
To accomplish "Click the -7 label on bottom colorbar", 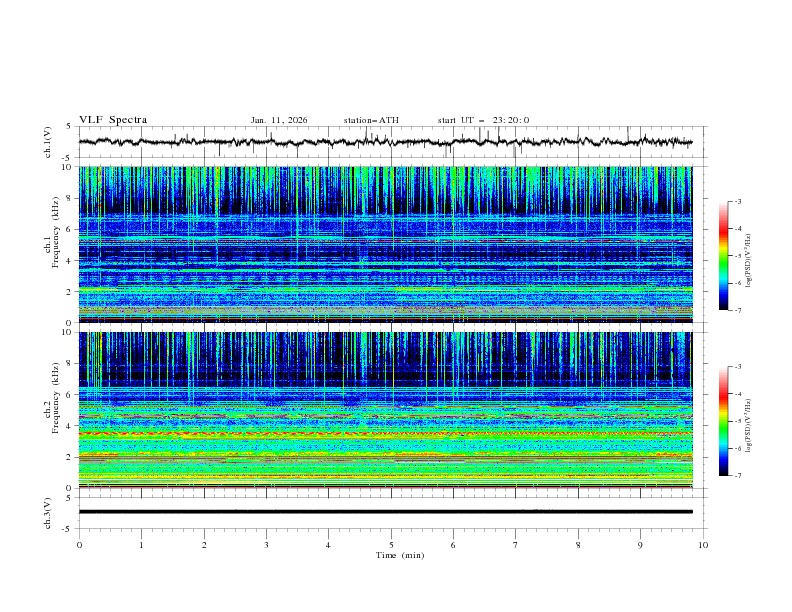I will [738, 476].
